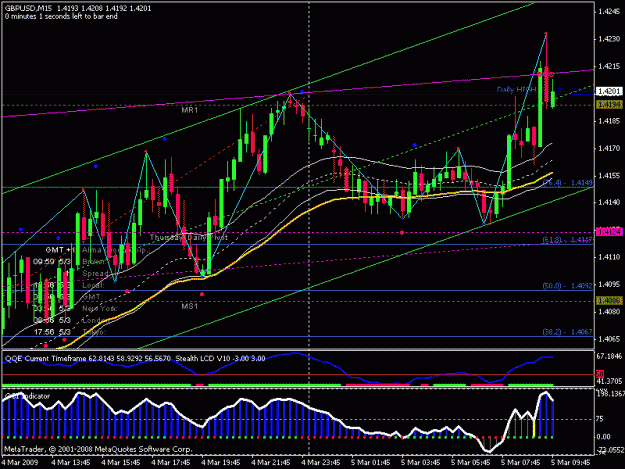Click the MR1 label on the chart
The image size is (625, 469).
pos(190,110)
